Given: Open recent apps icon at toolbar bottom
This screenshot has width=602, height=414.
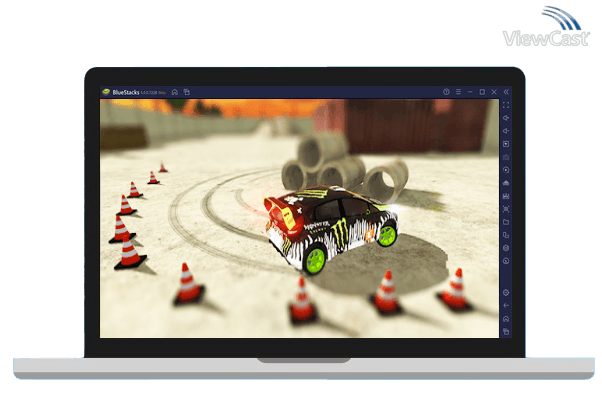Looking at the screenshot, I should point(506,331).
